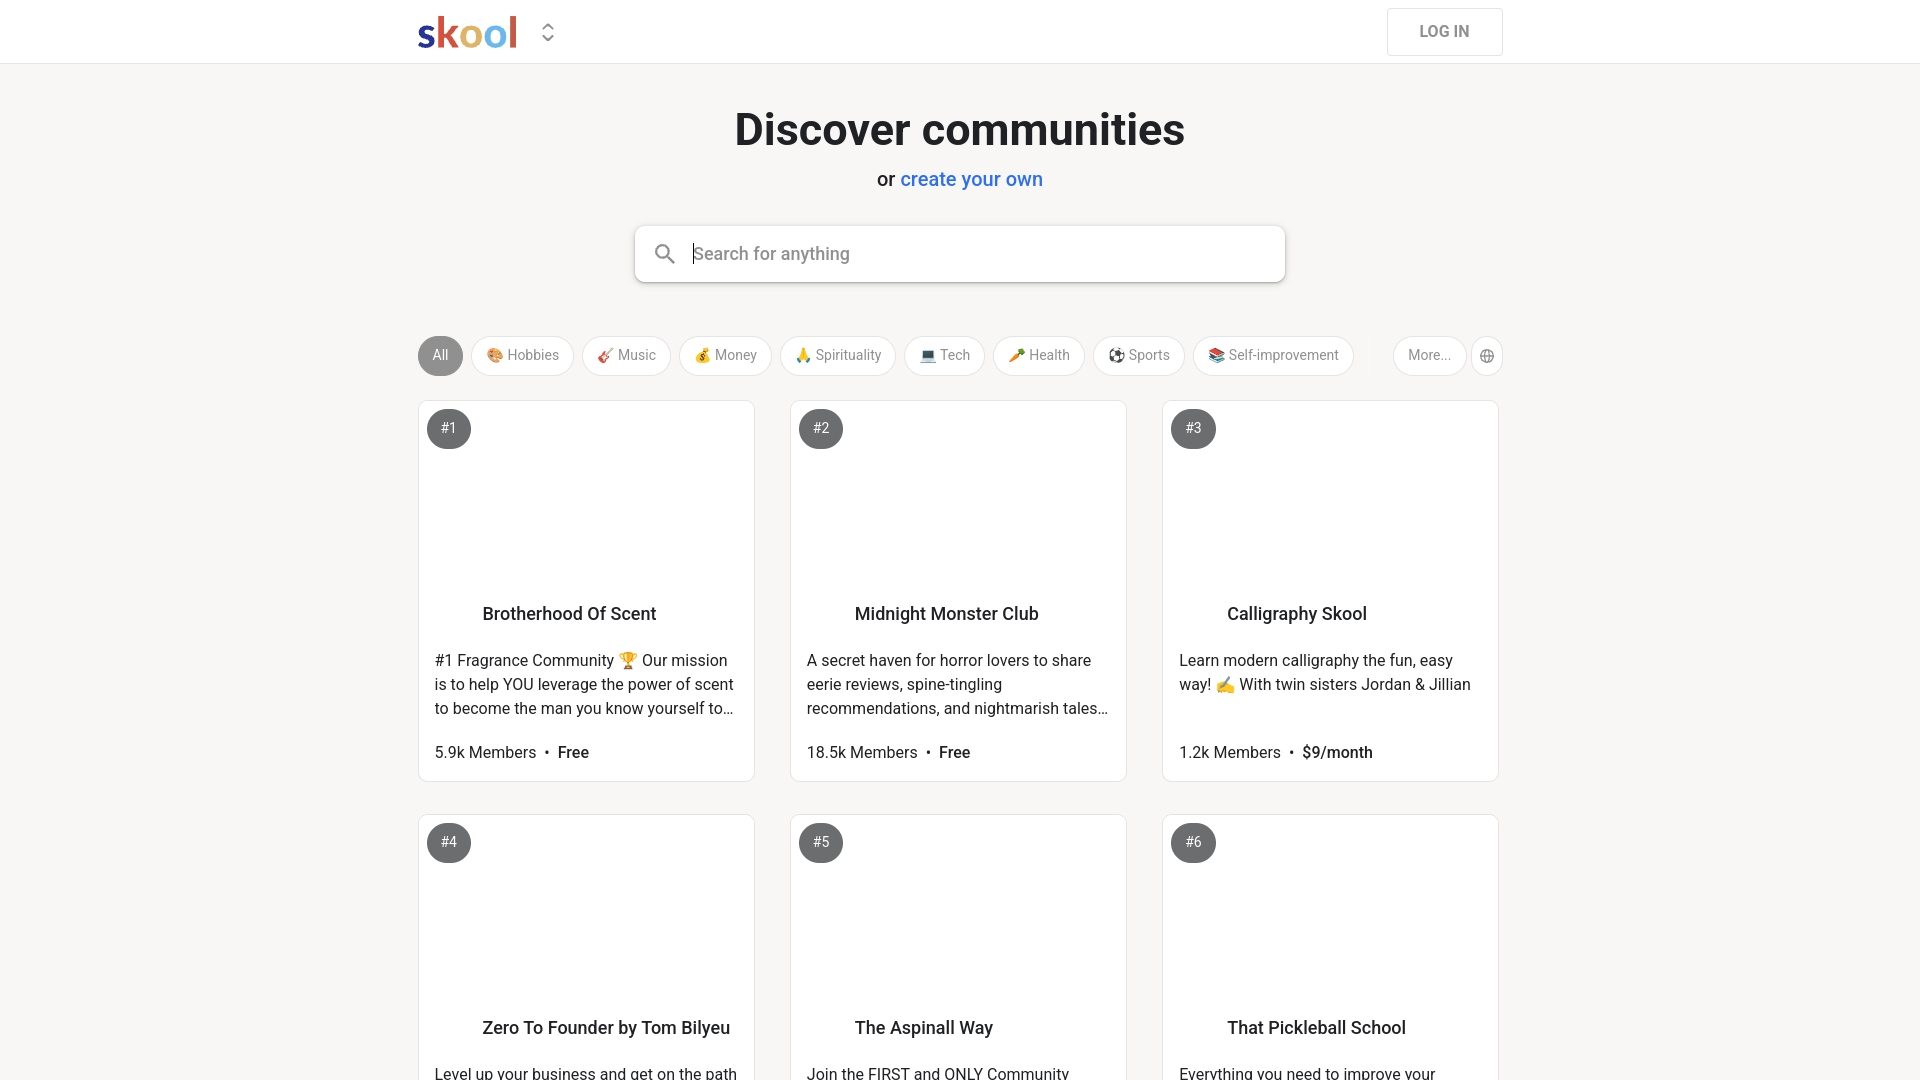Screen dimensions: 1920x1080
Task: Select the Self-improvement category chip
Action: tap(1273, 356)
